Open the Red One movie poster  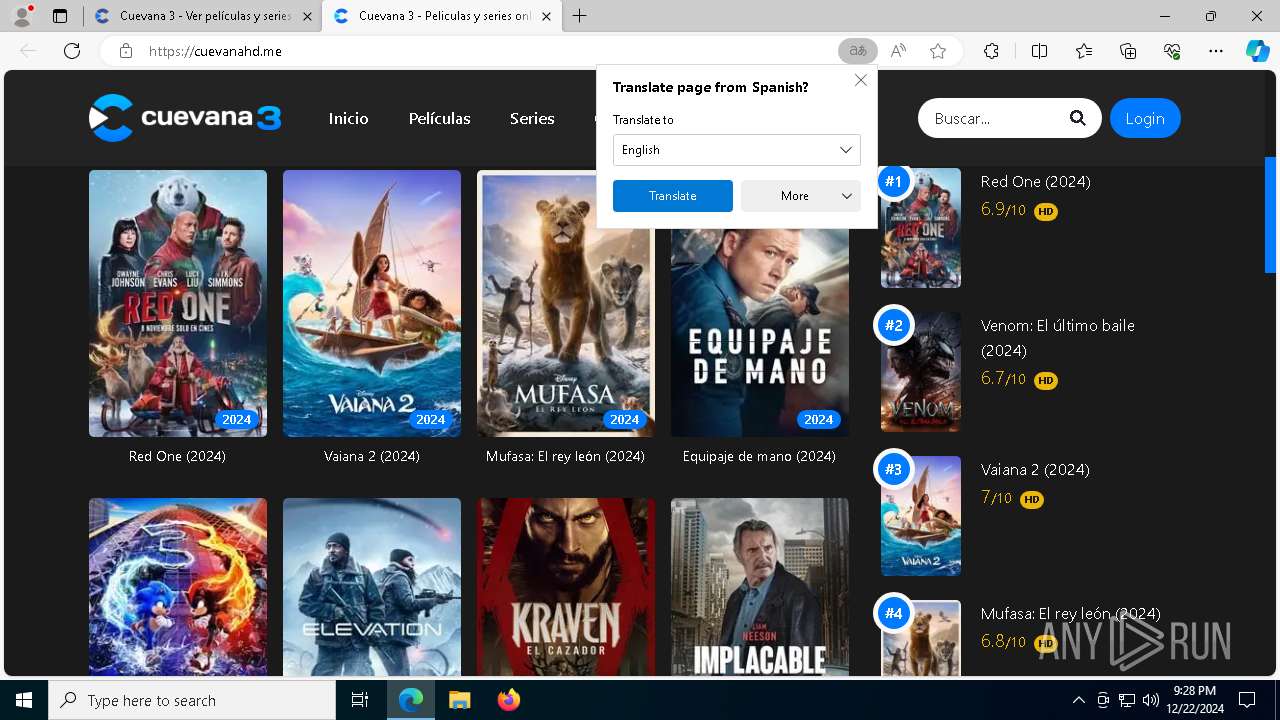(178, 303)
